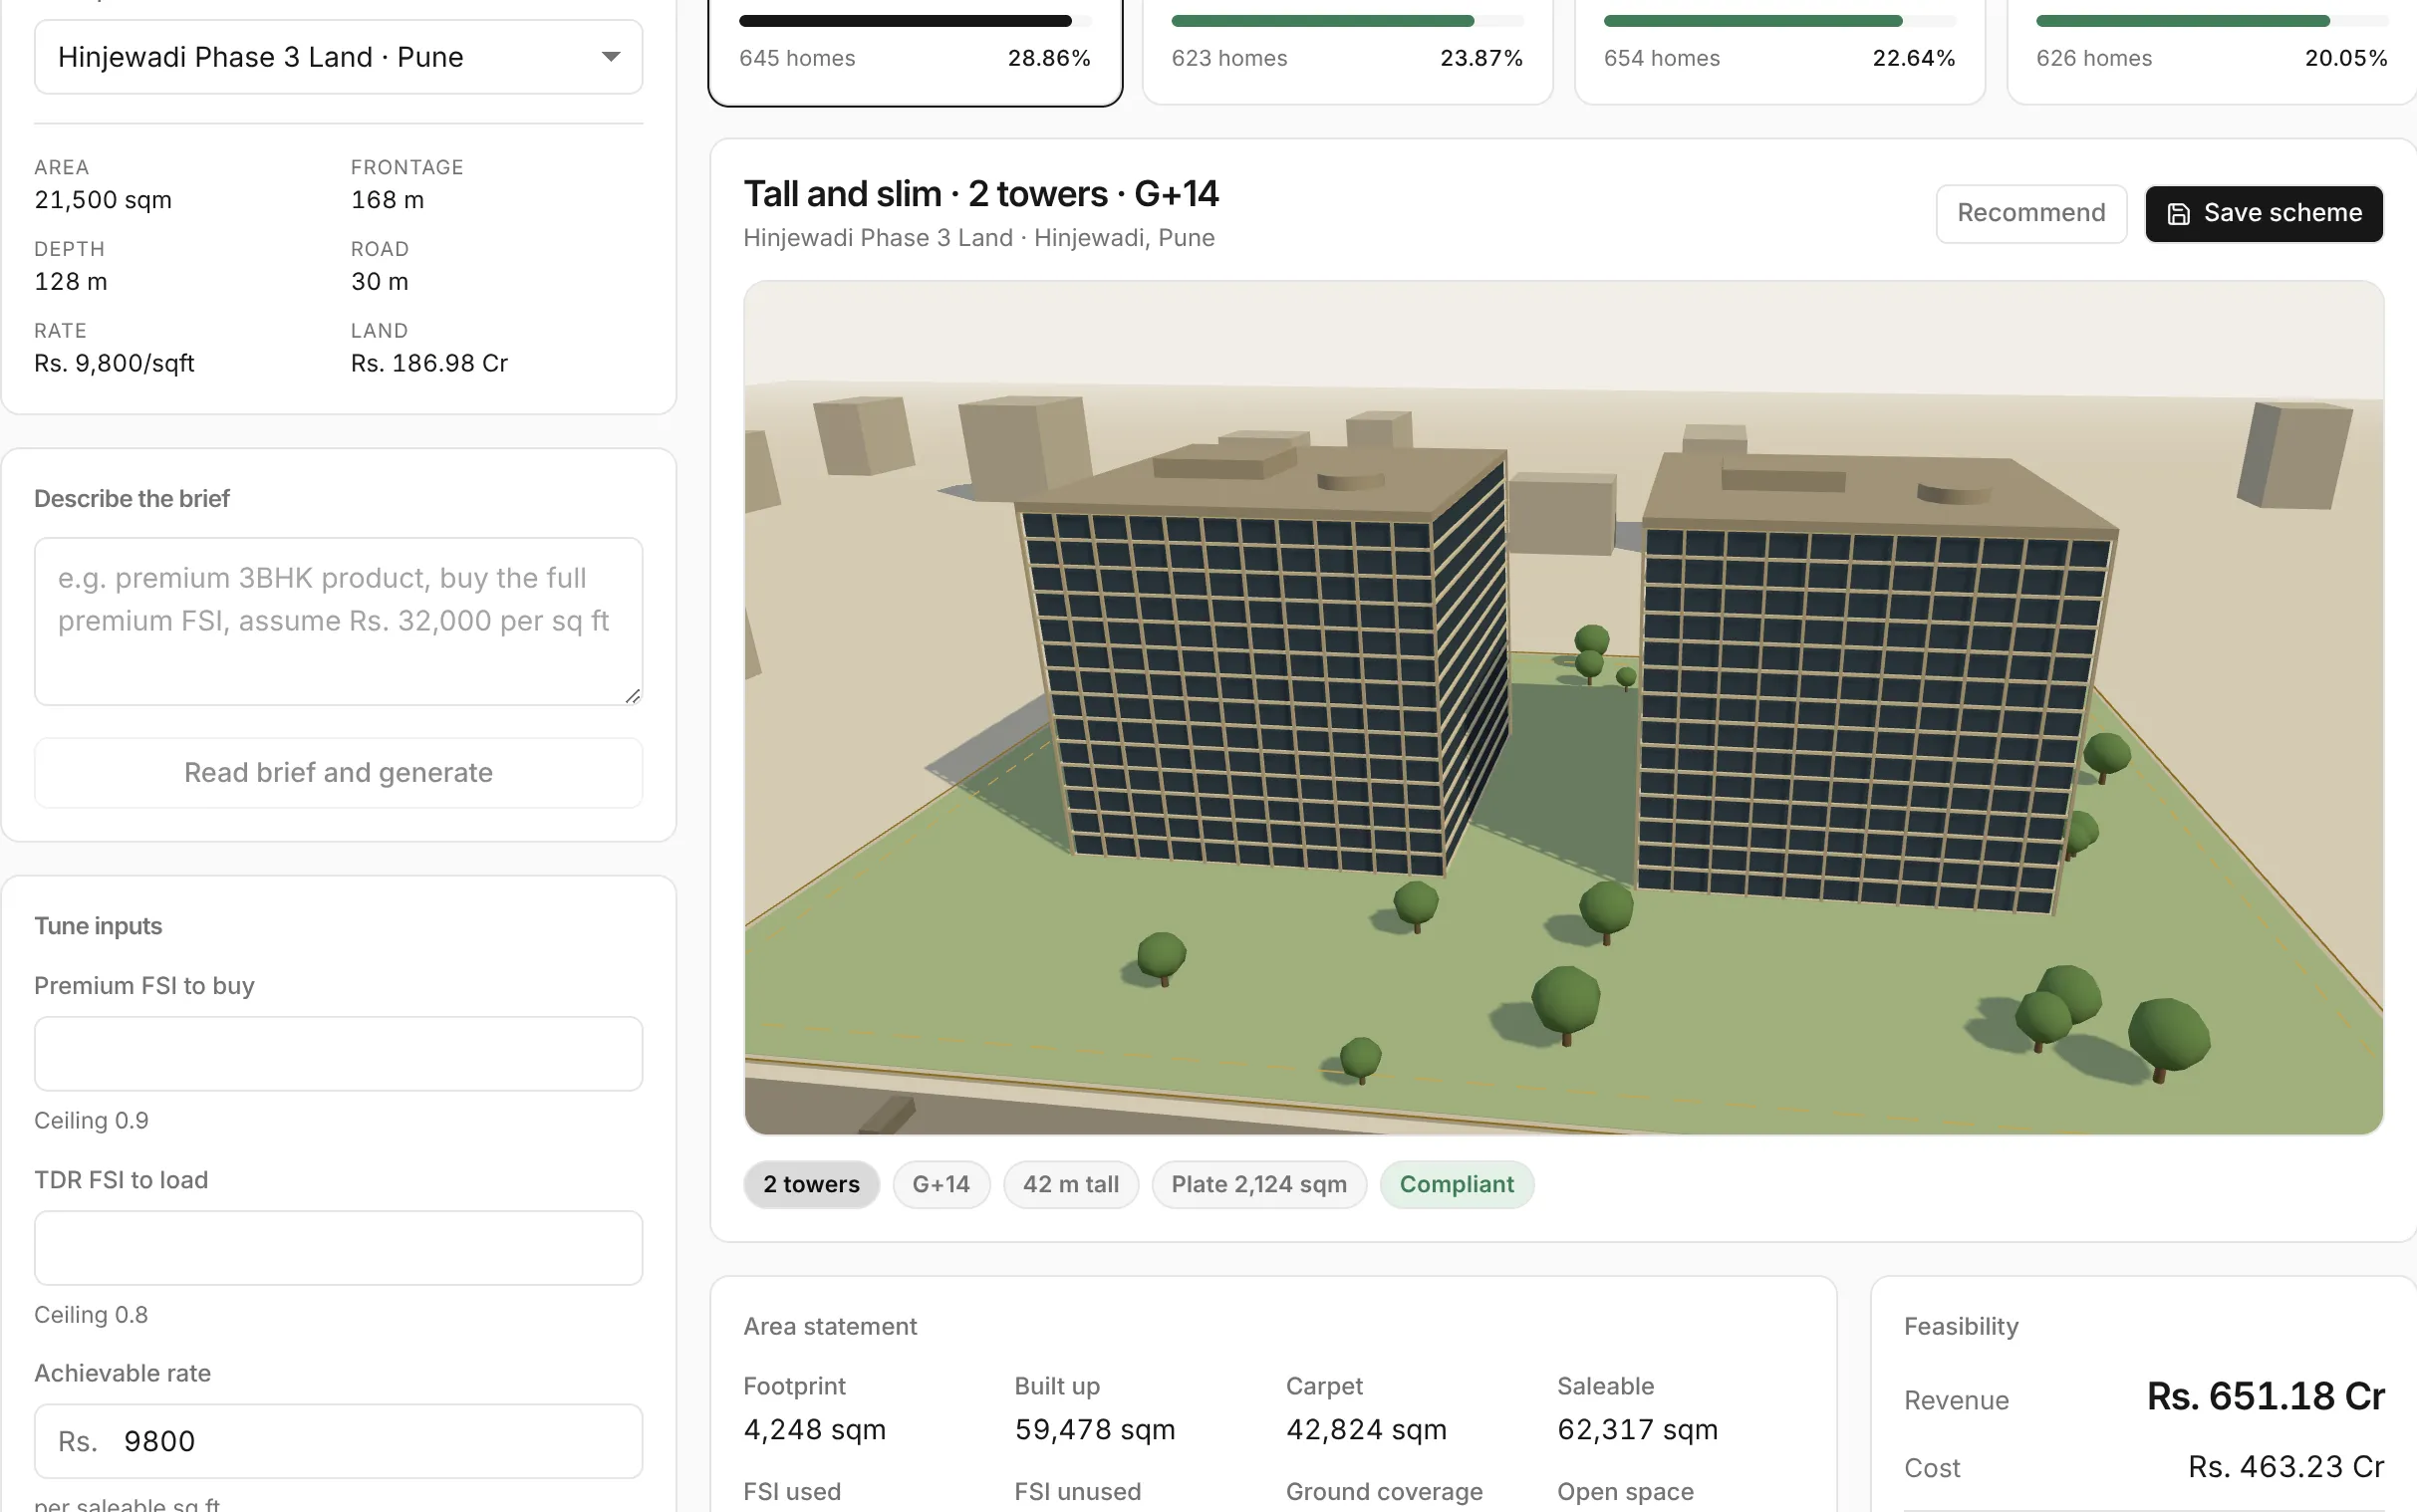Click the brief textarea resize handle

632,696
